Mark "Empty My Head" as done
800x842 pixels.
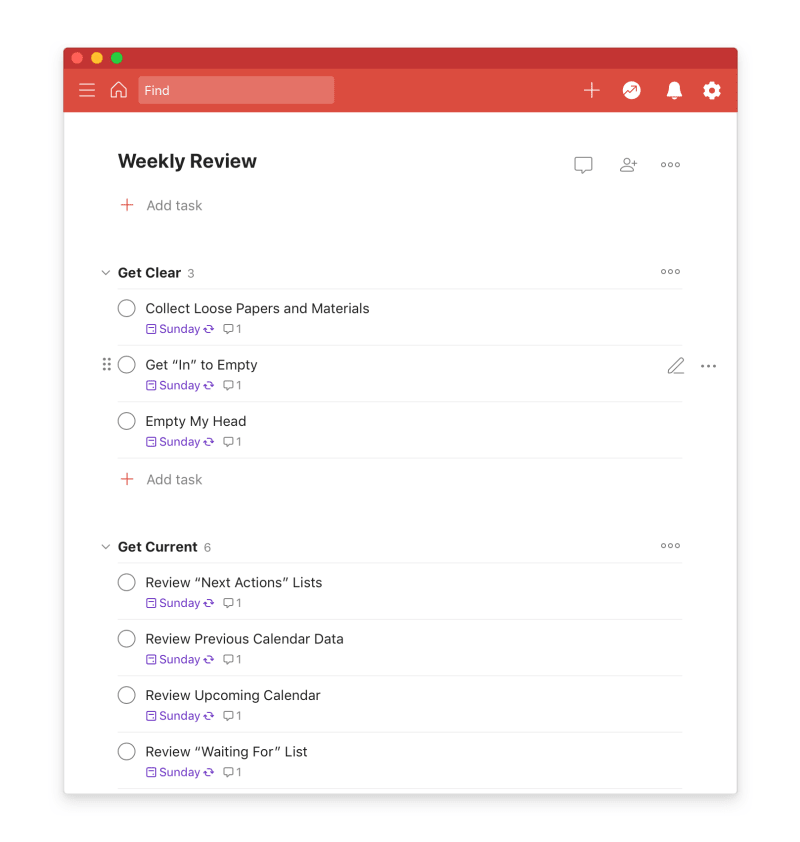[126, 421]
